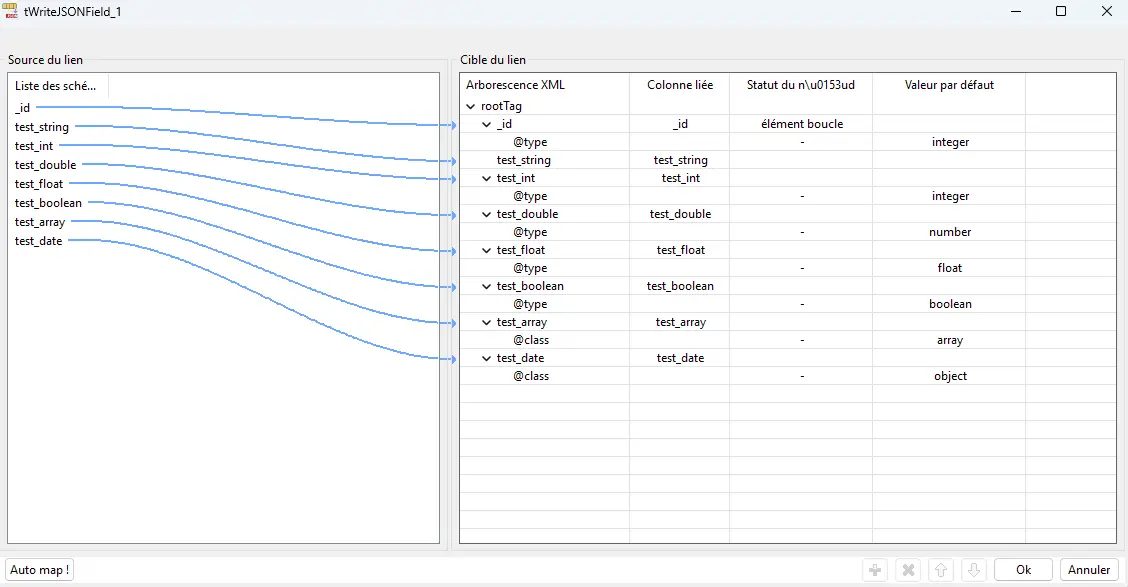Click the delete element icon
The width and height of the screenshot is (1128, 587).
pos(907,570)
